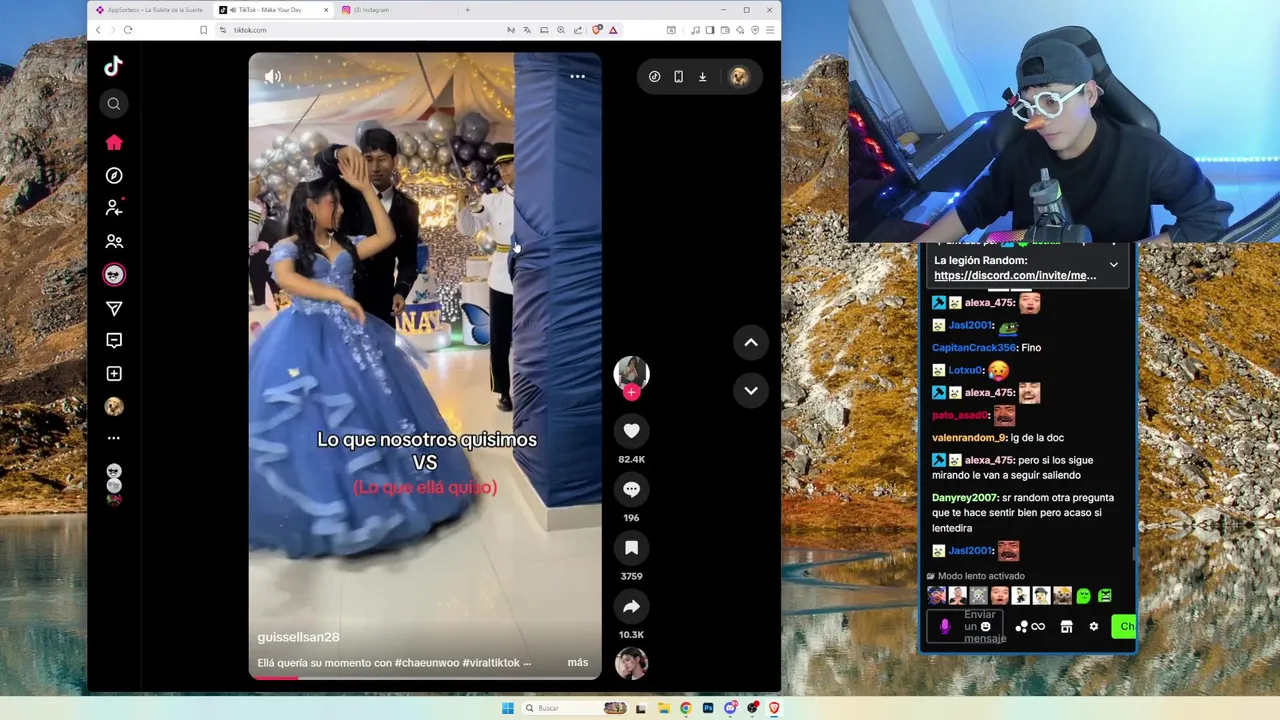Open the Explore compass icon

(114, 176)
